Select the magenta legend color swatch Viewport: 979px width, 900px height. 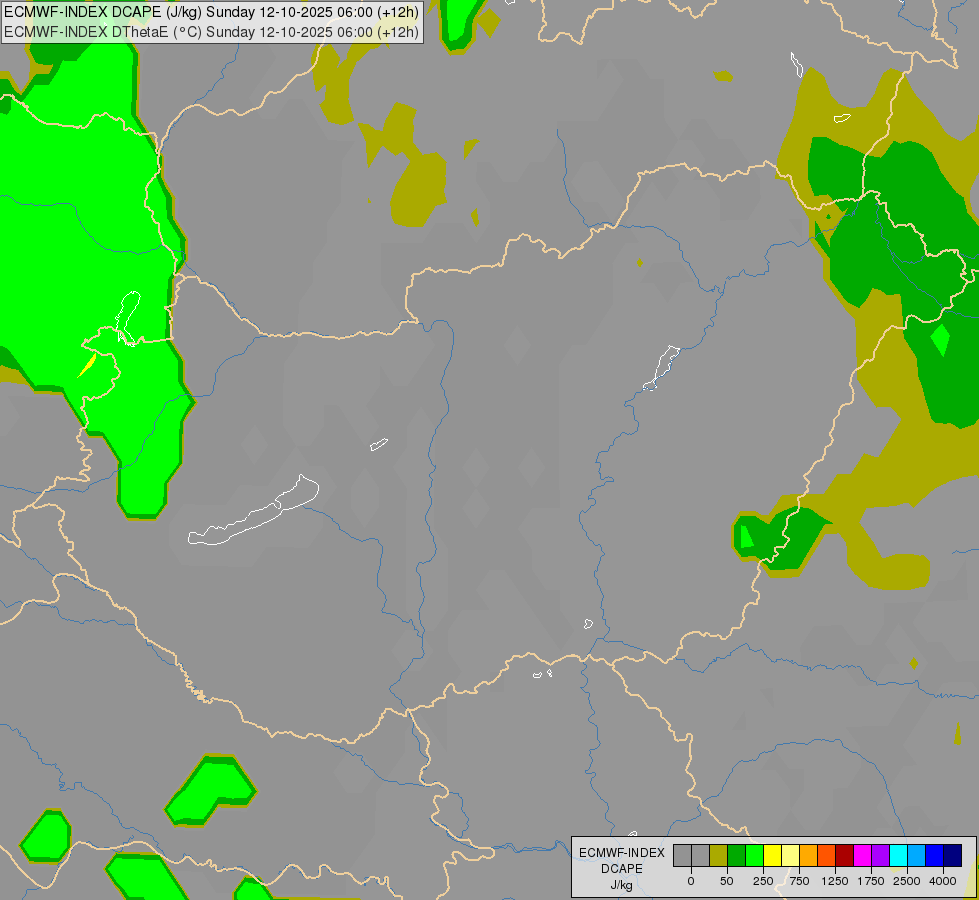coord(862,855)
